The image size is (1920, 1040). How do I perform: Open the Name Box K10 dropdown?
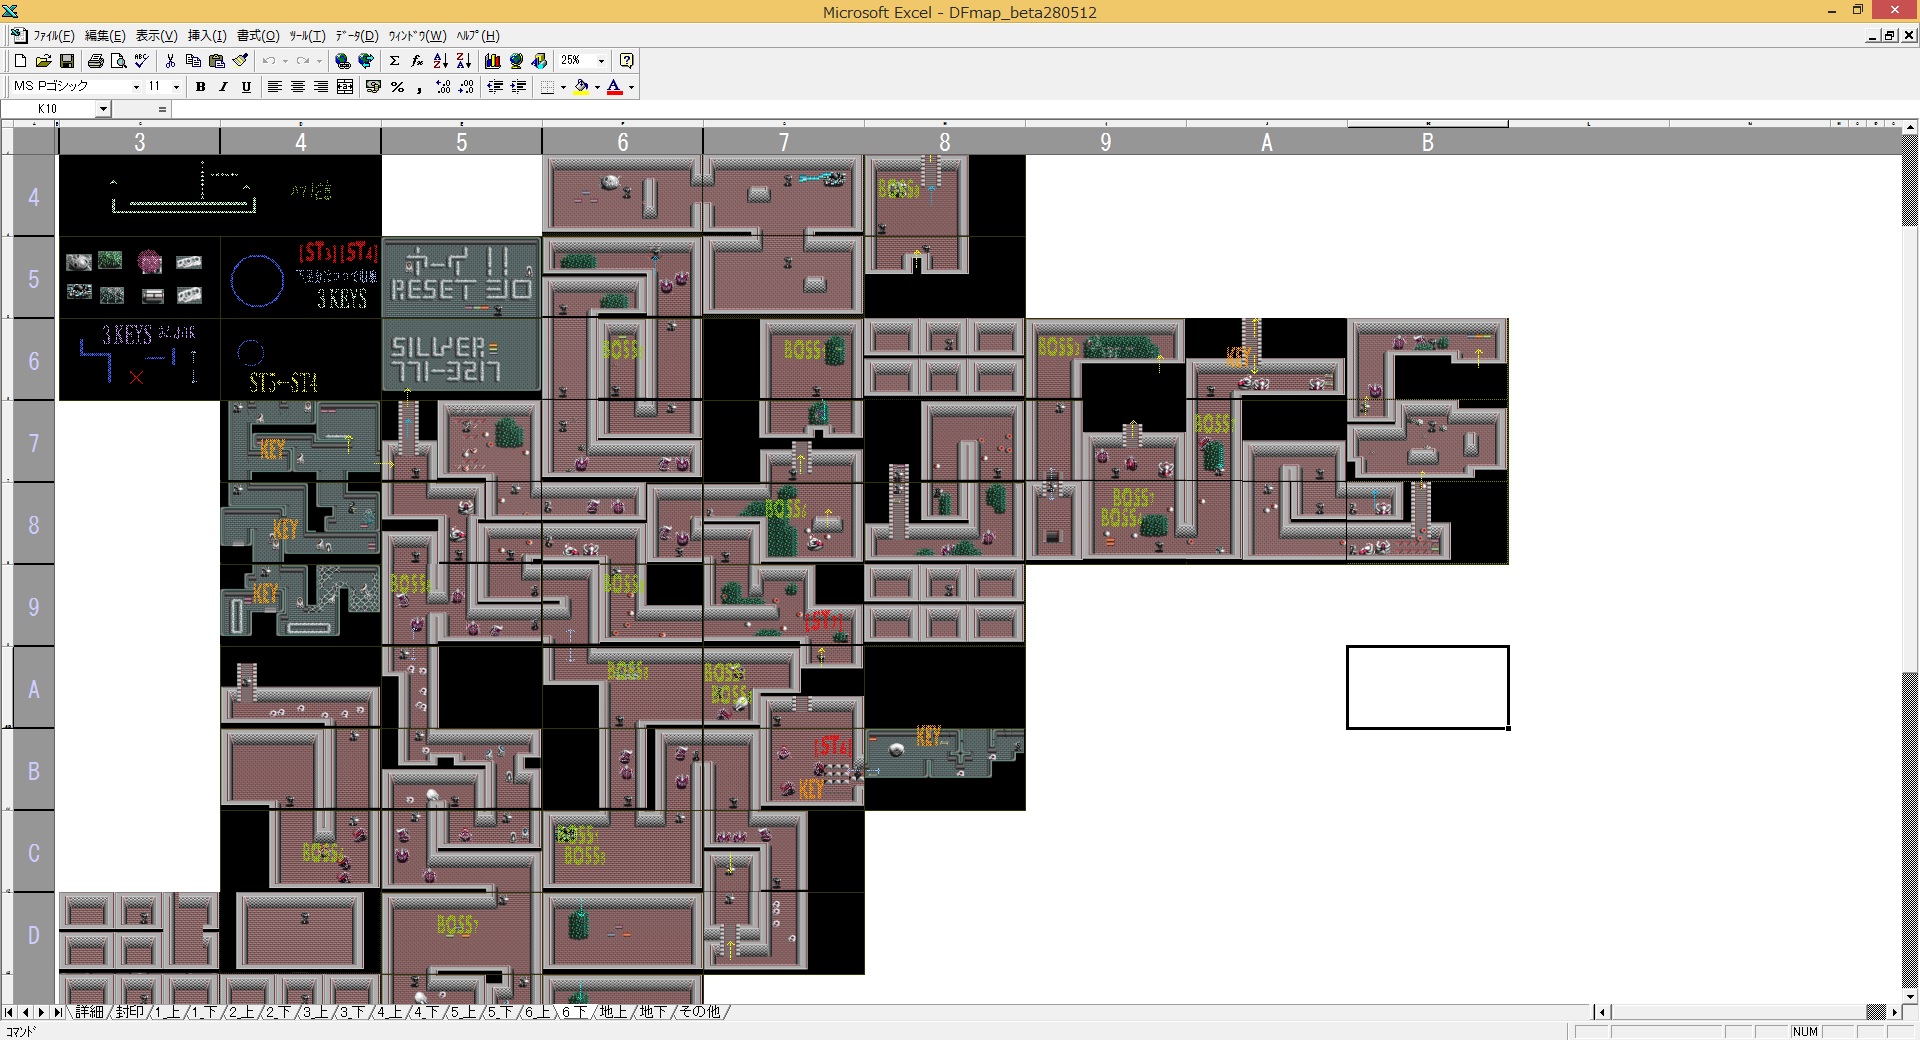(x=103, y=109)
